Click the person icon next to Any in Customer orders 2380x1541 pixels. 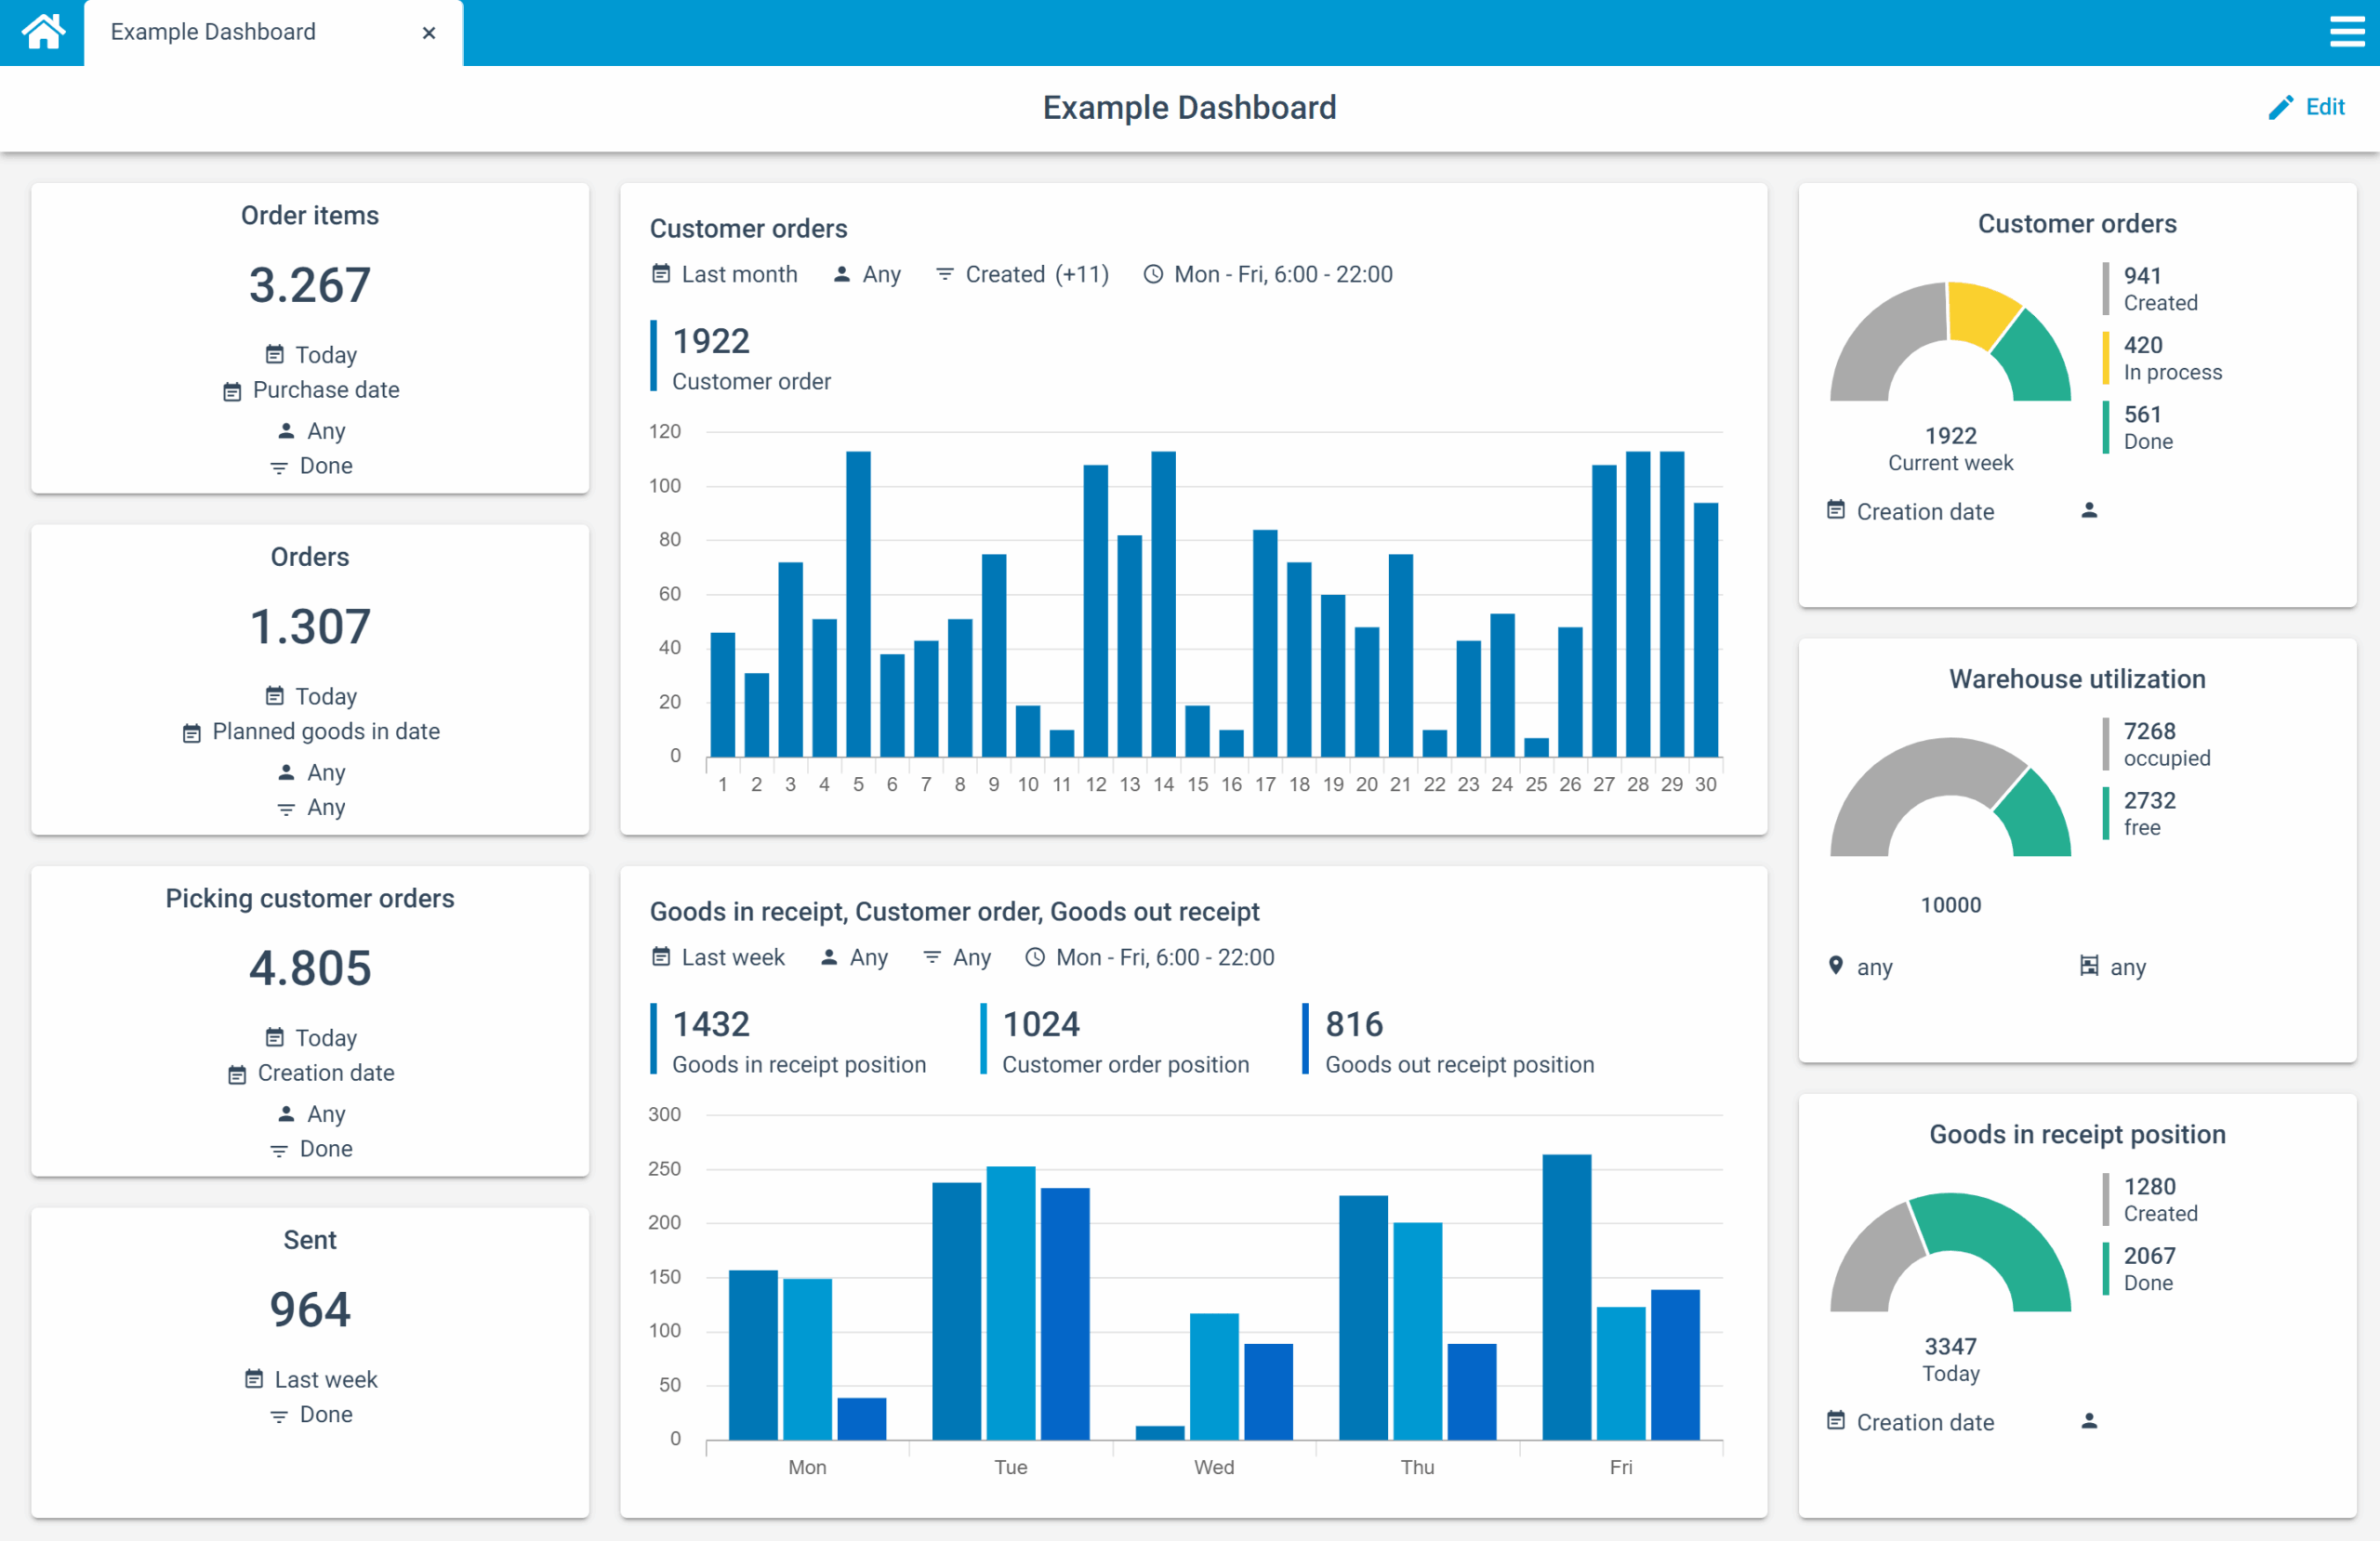pyautogui.click(x=840, y=273)
